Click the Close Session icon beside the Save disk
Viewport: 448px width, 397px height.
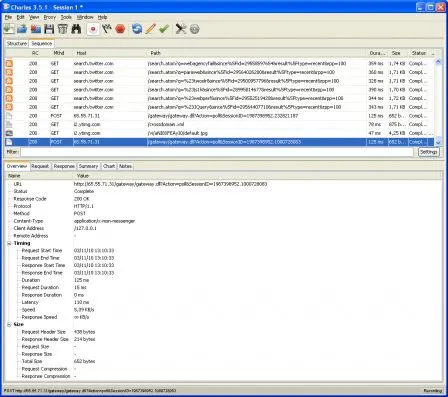(36, 29)
